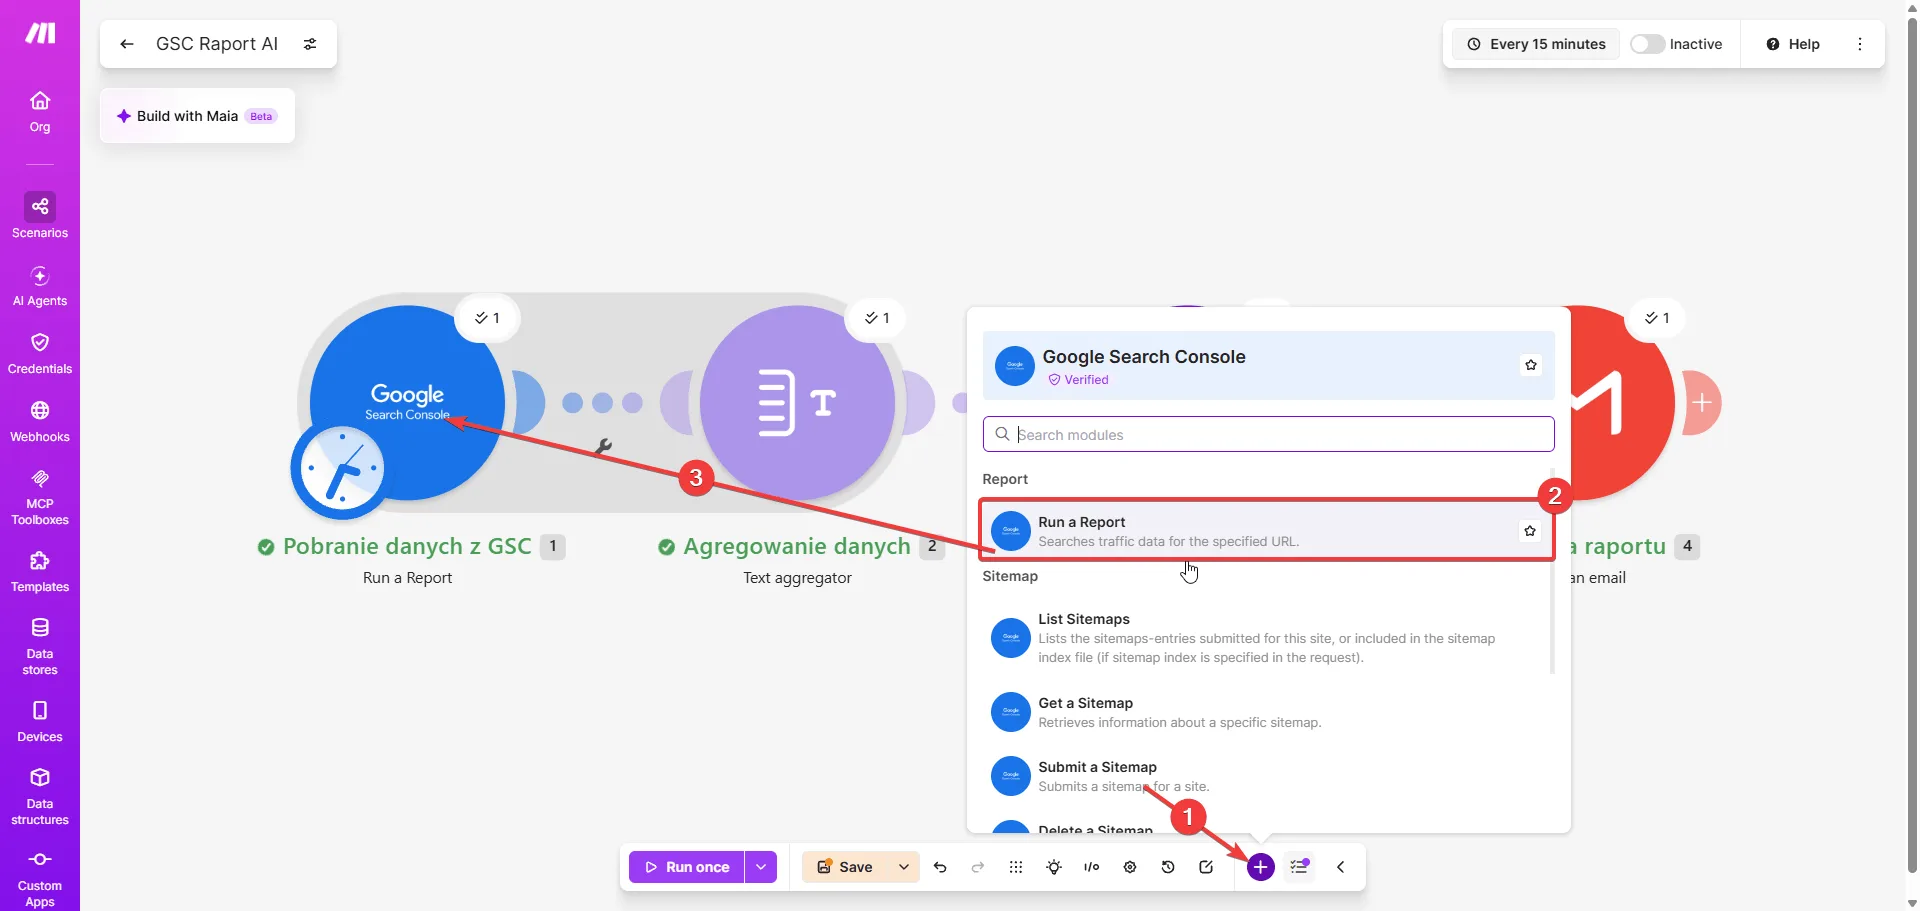Click the explain flow lightbulb icon
Image resolution: width=1920 pixels, height=911 pixels.
tap(1054, 867)
